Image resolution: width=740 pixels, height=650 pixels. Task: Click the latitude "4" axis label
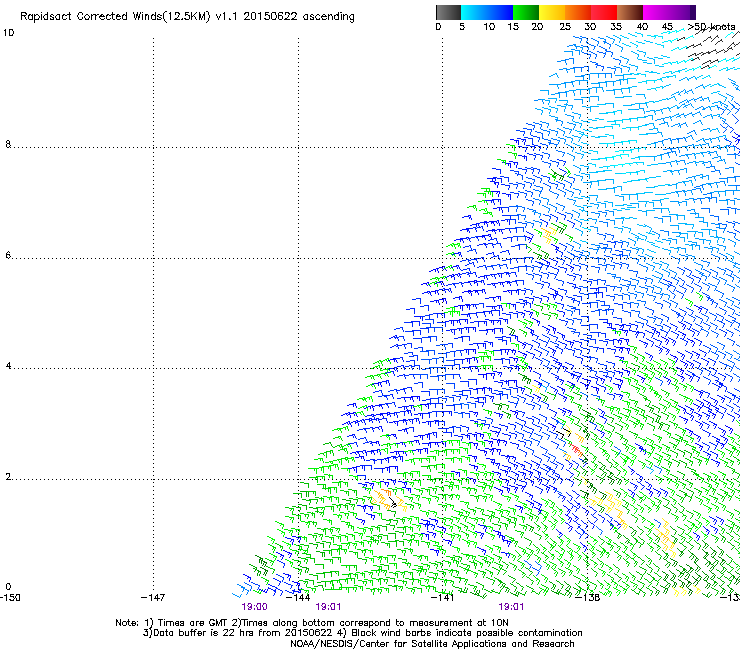8,366
